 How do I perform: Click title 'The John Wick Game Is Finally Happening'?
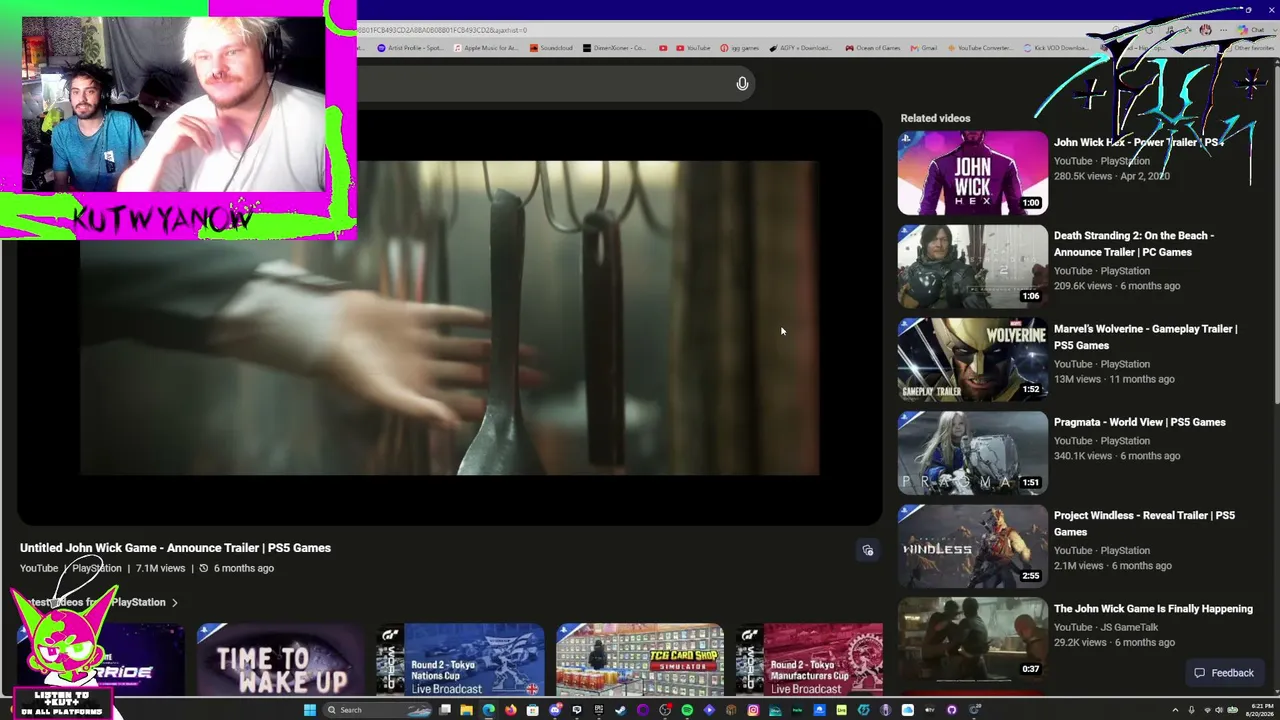[1153, 608]
